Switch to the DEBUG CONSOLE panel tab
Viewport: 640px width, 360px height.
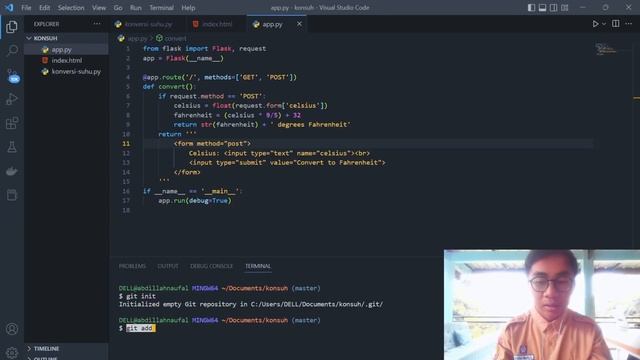pos(211,266)
